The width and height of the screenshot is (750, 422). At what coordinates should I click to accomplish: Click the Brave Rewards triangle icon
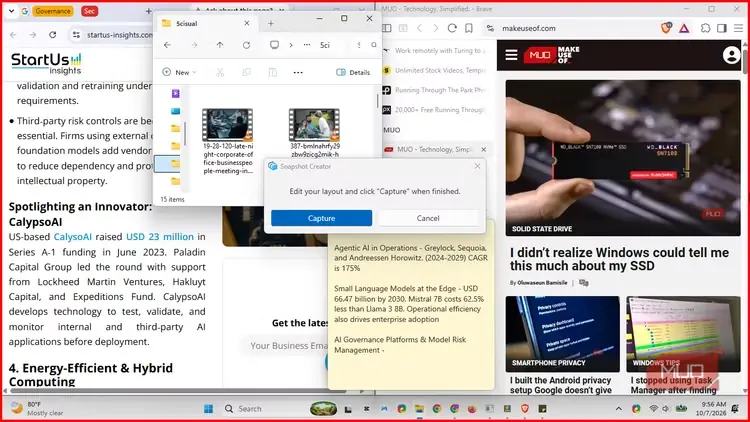click(684, 28)
